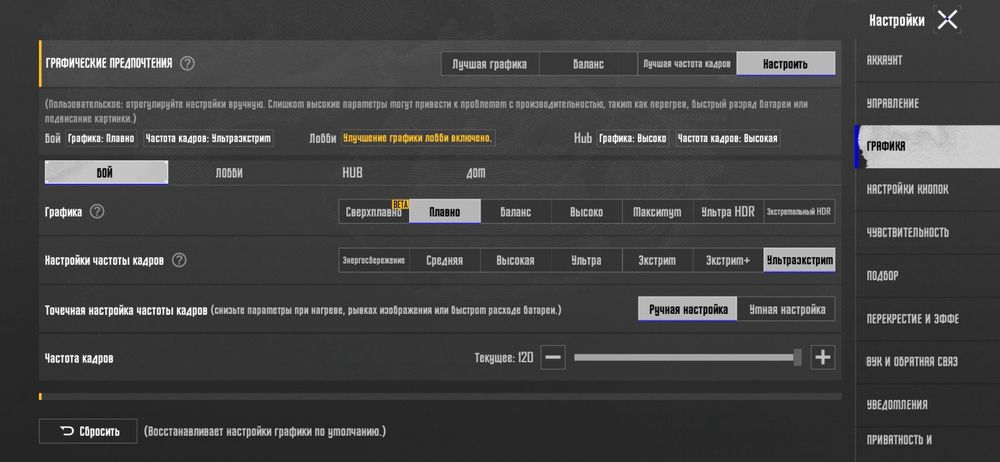
Task: Enable Ручная настройка frame tuning
Action: click(688, 309)
